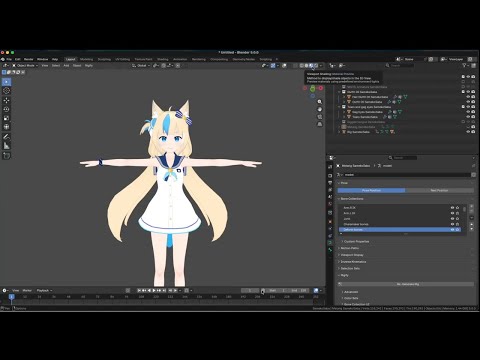
Task: Open the Object Mode dropdown
Action: coord(25,66)
